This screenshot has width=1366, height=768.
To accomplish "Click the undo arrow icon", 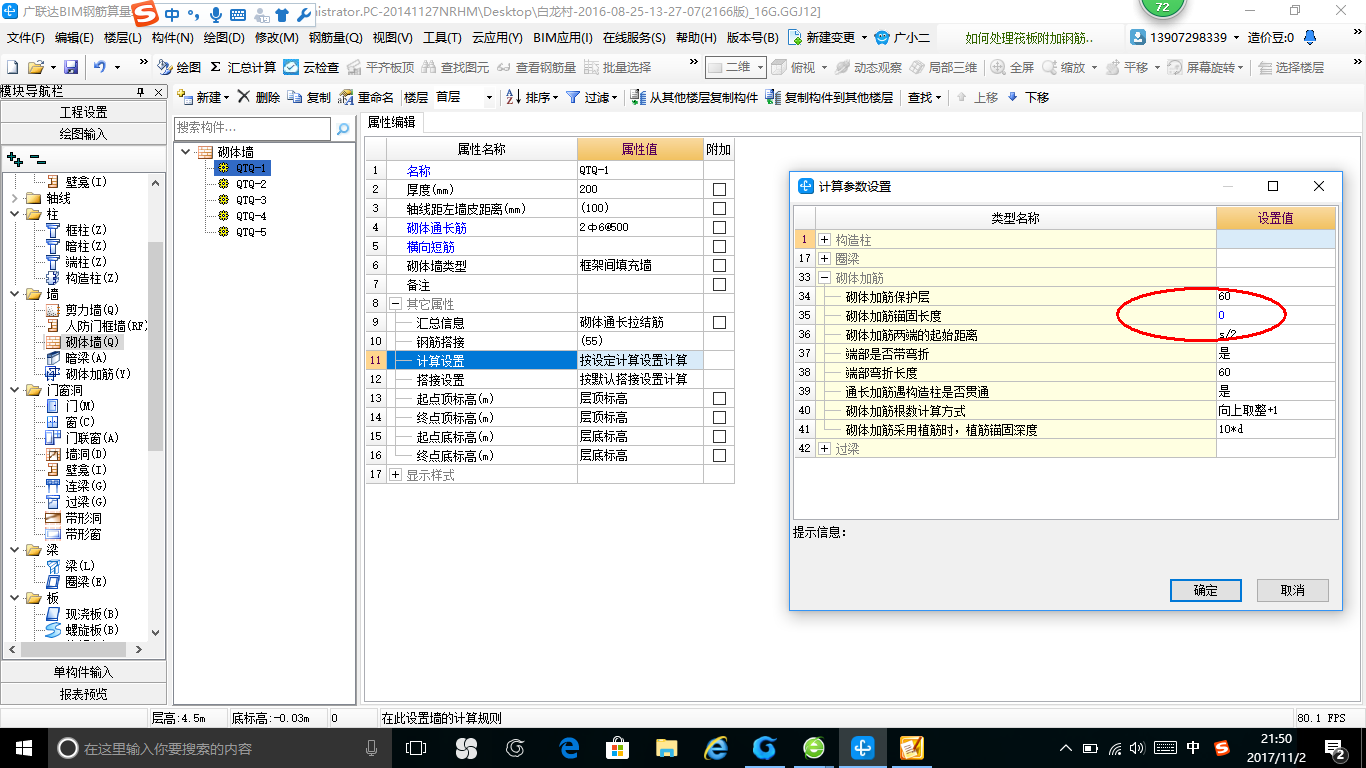I will (100, 67).
